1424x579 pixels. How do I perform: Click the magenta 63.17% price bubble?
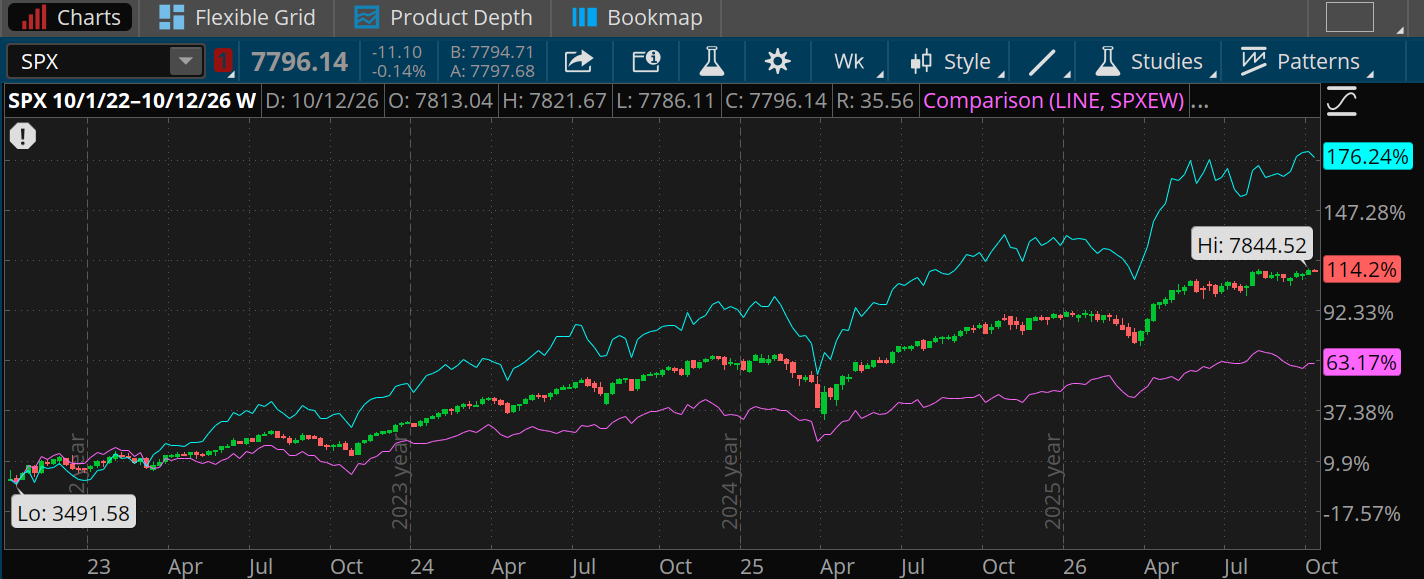1362,362
